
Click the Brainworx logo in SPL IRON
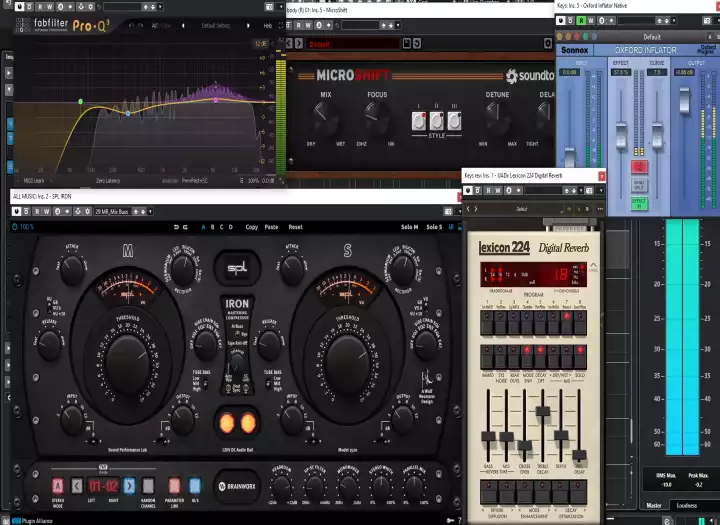pos(237,486)
